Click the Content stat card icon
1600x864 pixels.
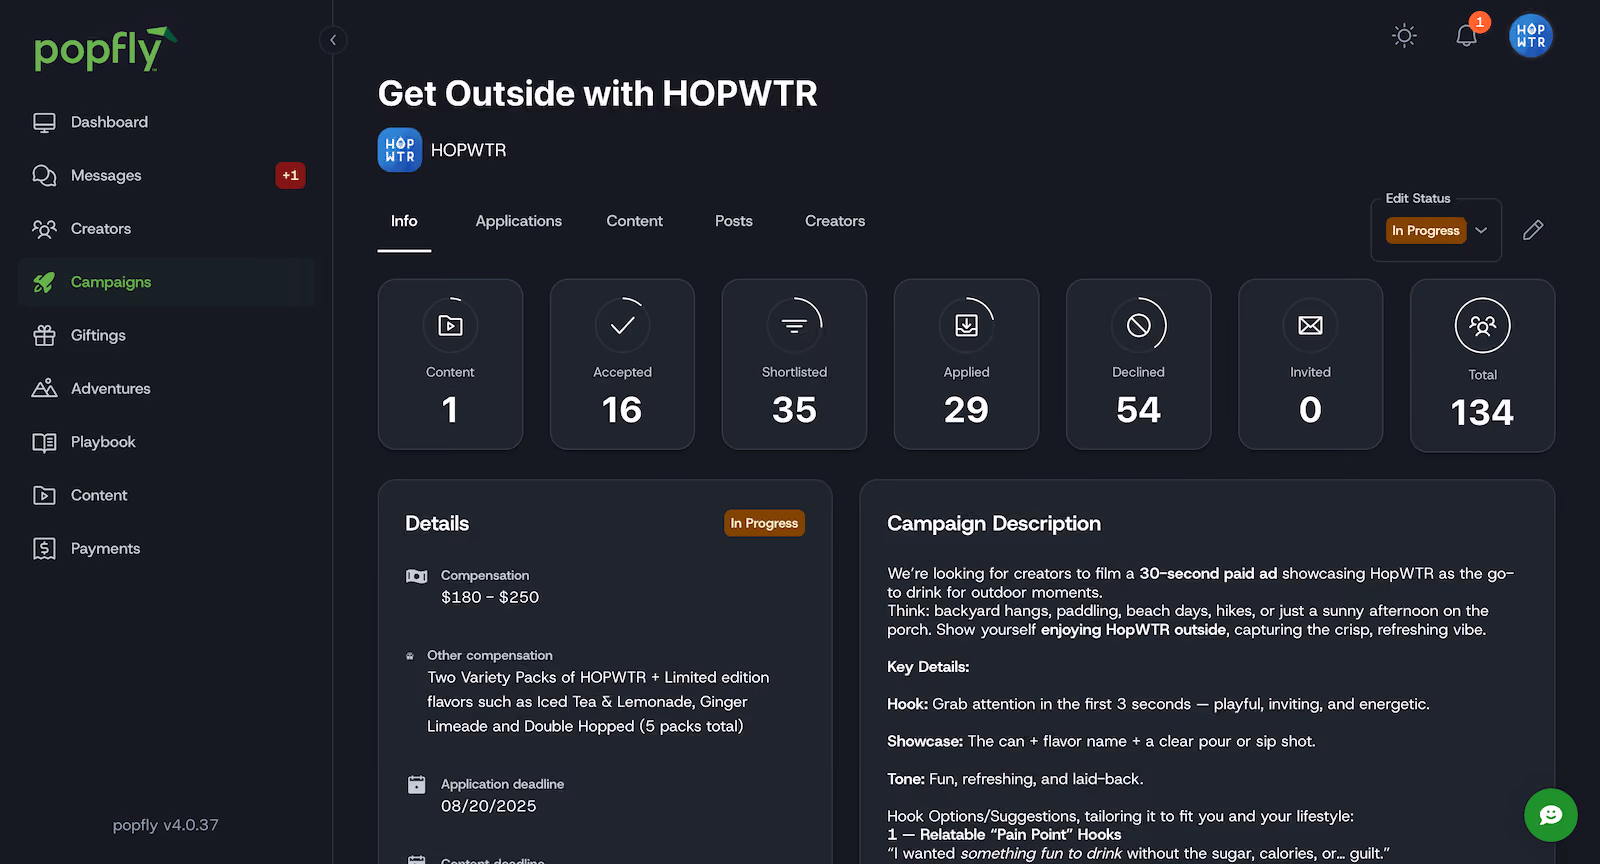coord(450,325)
